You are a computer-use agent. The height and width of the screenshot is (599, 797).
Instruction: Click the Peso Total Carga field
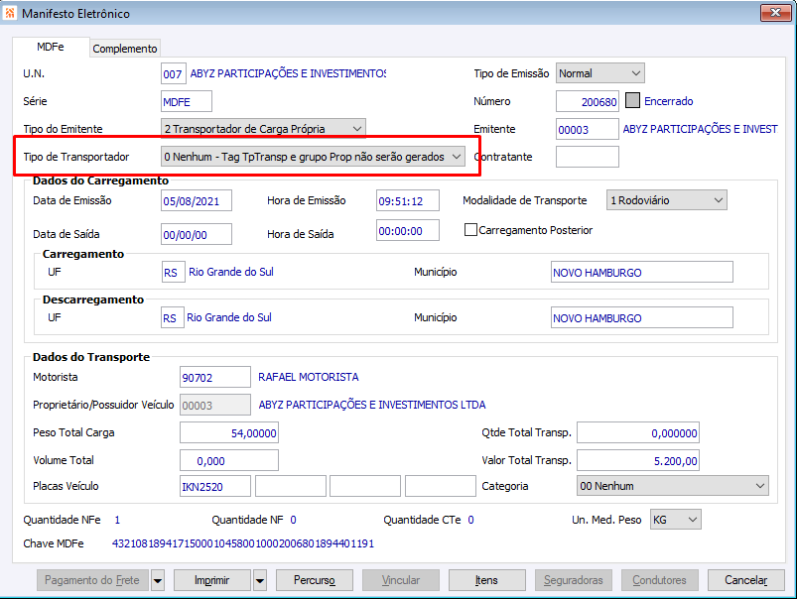(x=229, y=433)
